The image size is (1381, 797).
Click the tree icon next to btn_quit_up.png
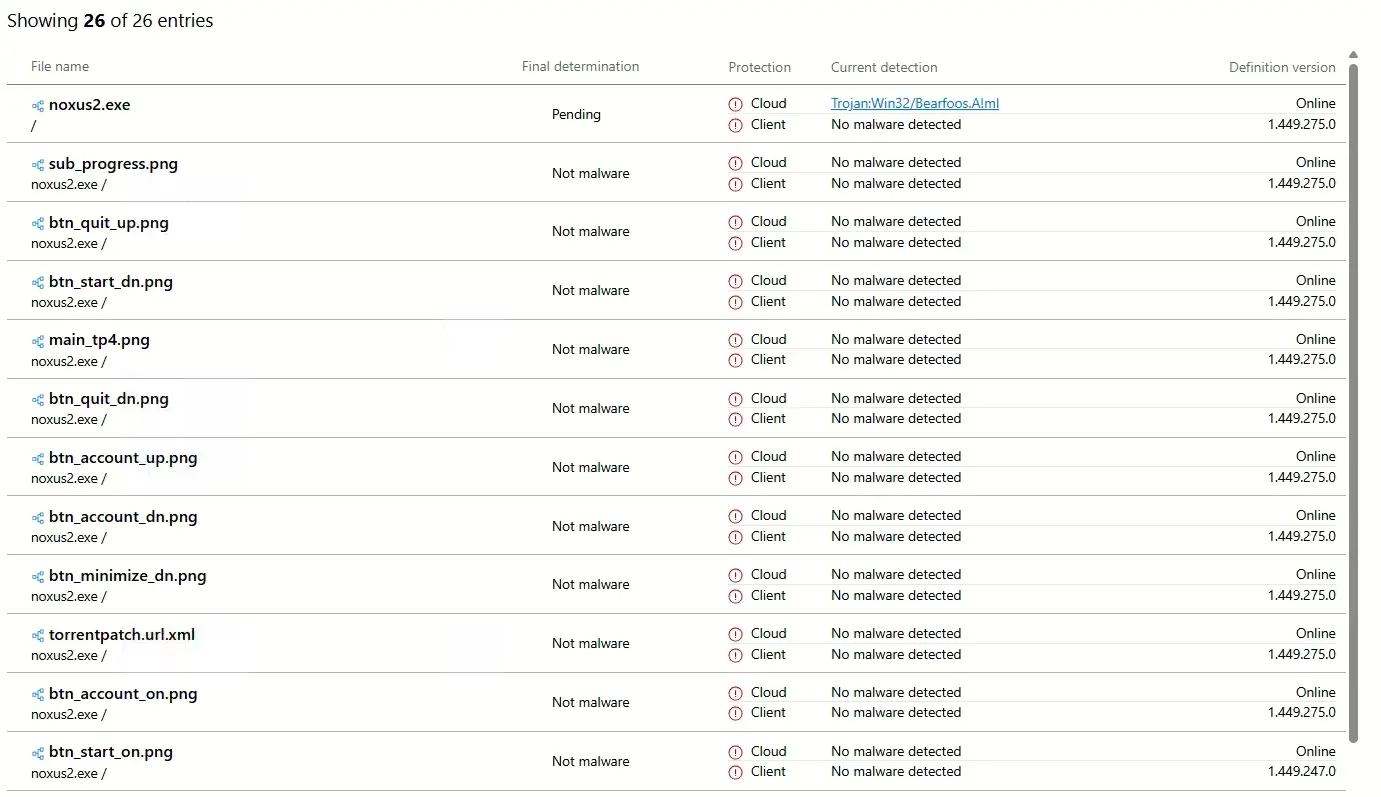pos(38,223)
